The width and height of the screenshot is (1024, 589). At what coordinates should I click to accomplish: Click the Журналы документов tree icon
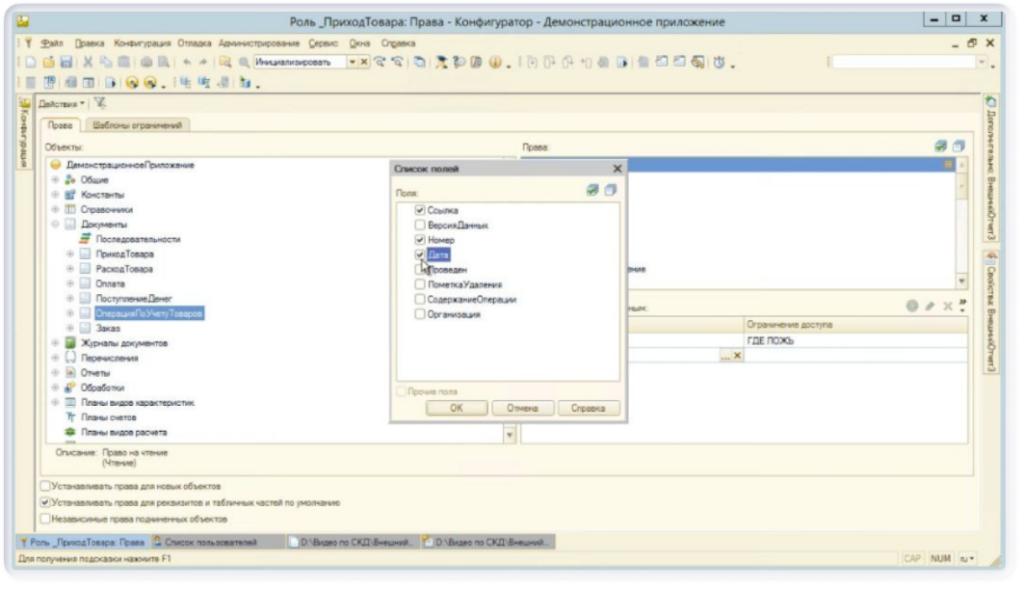(x=72, y=343)
